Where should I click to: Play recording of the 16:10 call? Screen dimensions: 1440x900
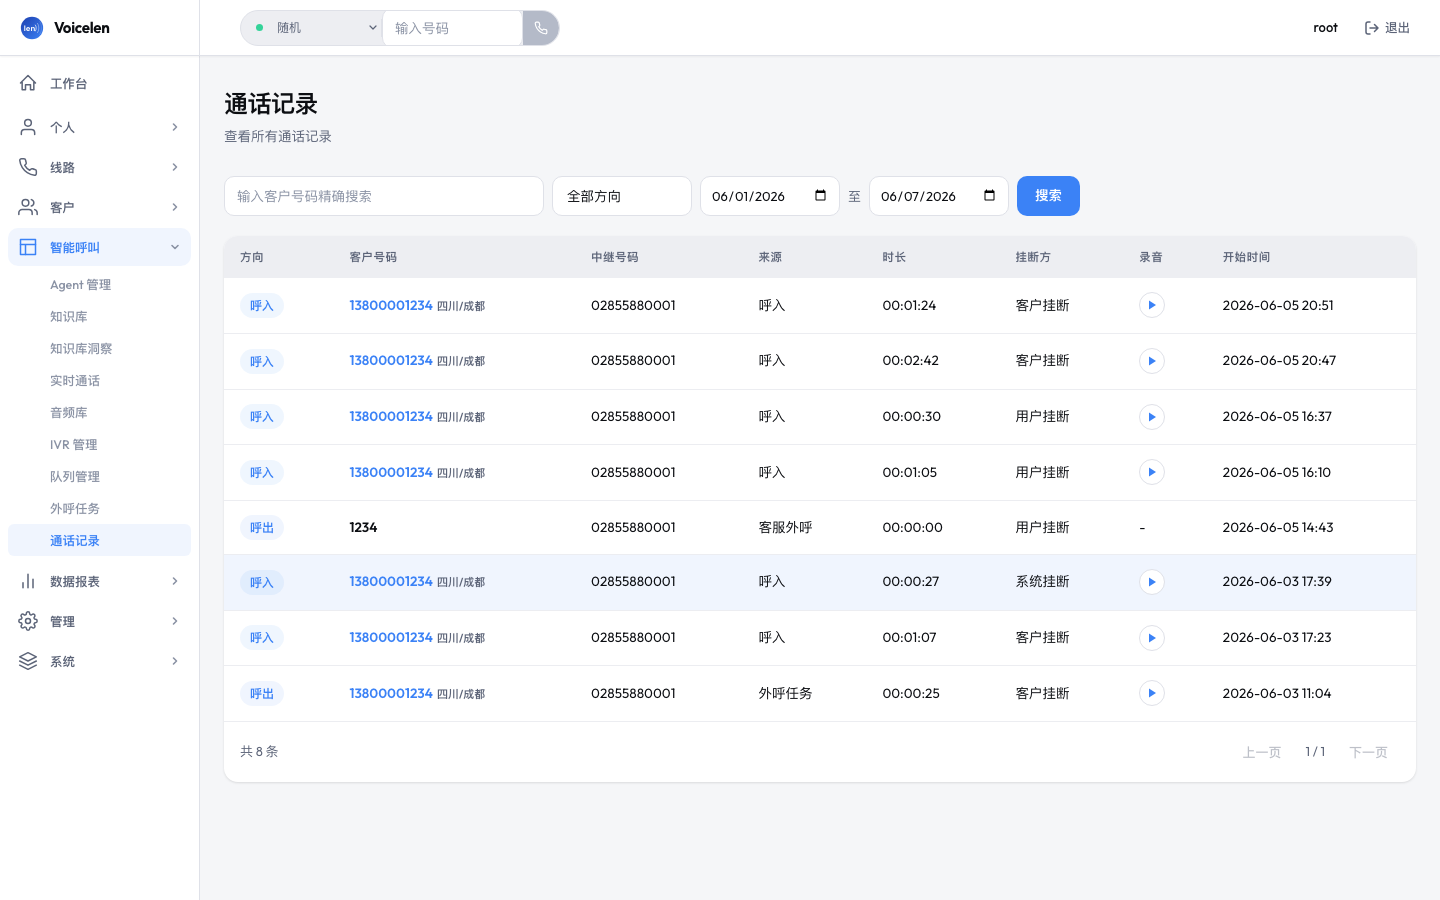(x=1152, y=472)
